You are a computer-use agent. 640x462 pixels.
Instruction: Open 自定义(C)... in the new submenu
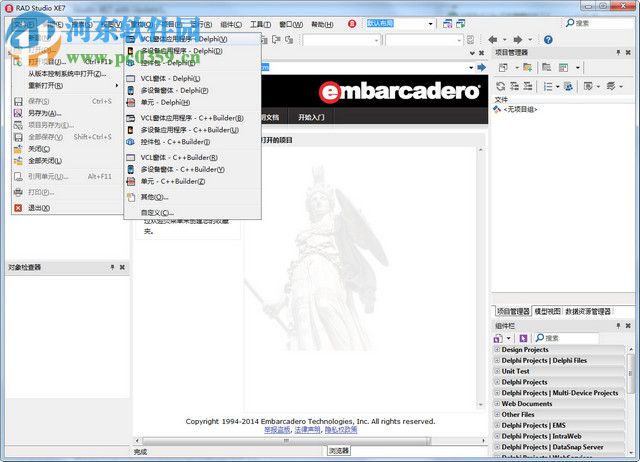[x=192, y=213]
